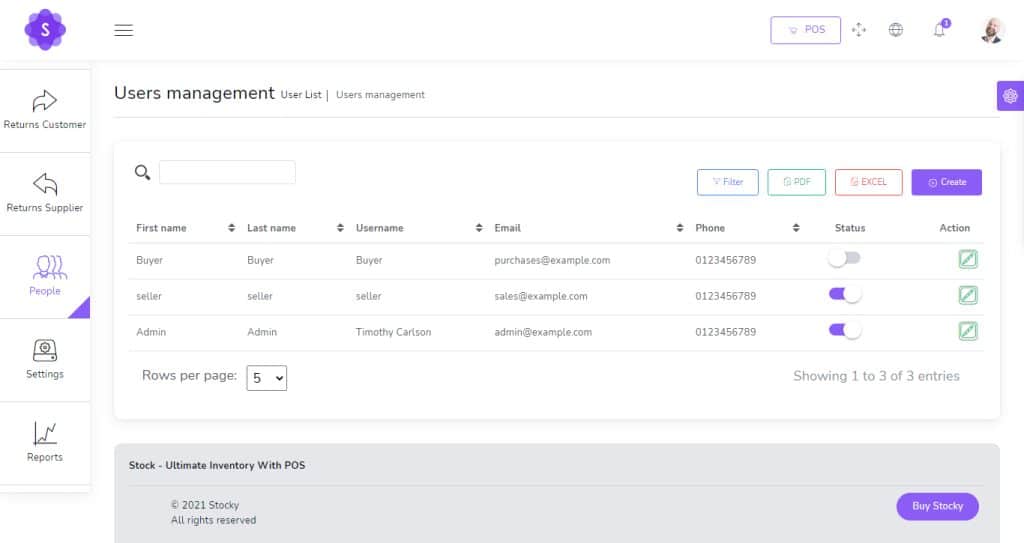1024x543 pixels.
Task: Enable the Buyer user status toggle
Action: [844, 259]
